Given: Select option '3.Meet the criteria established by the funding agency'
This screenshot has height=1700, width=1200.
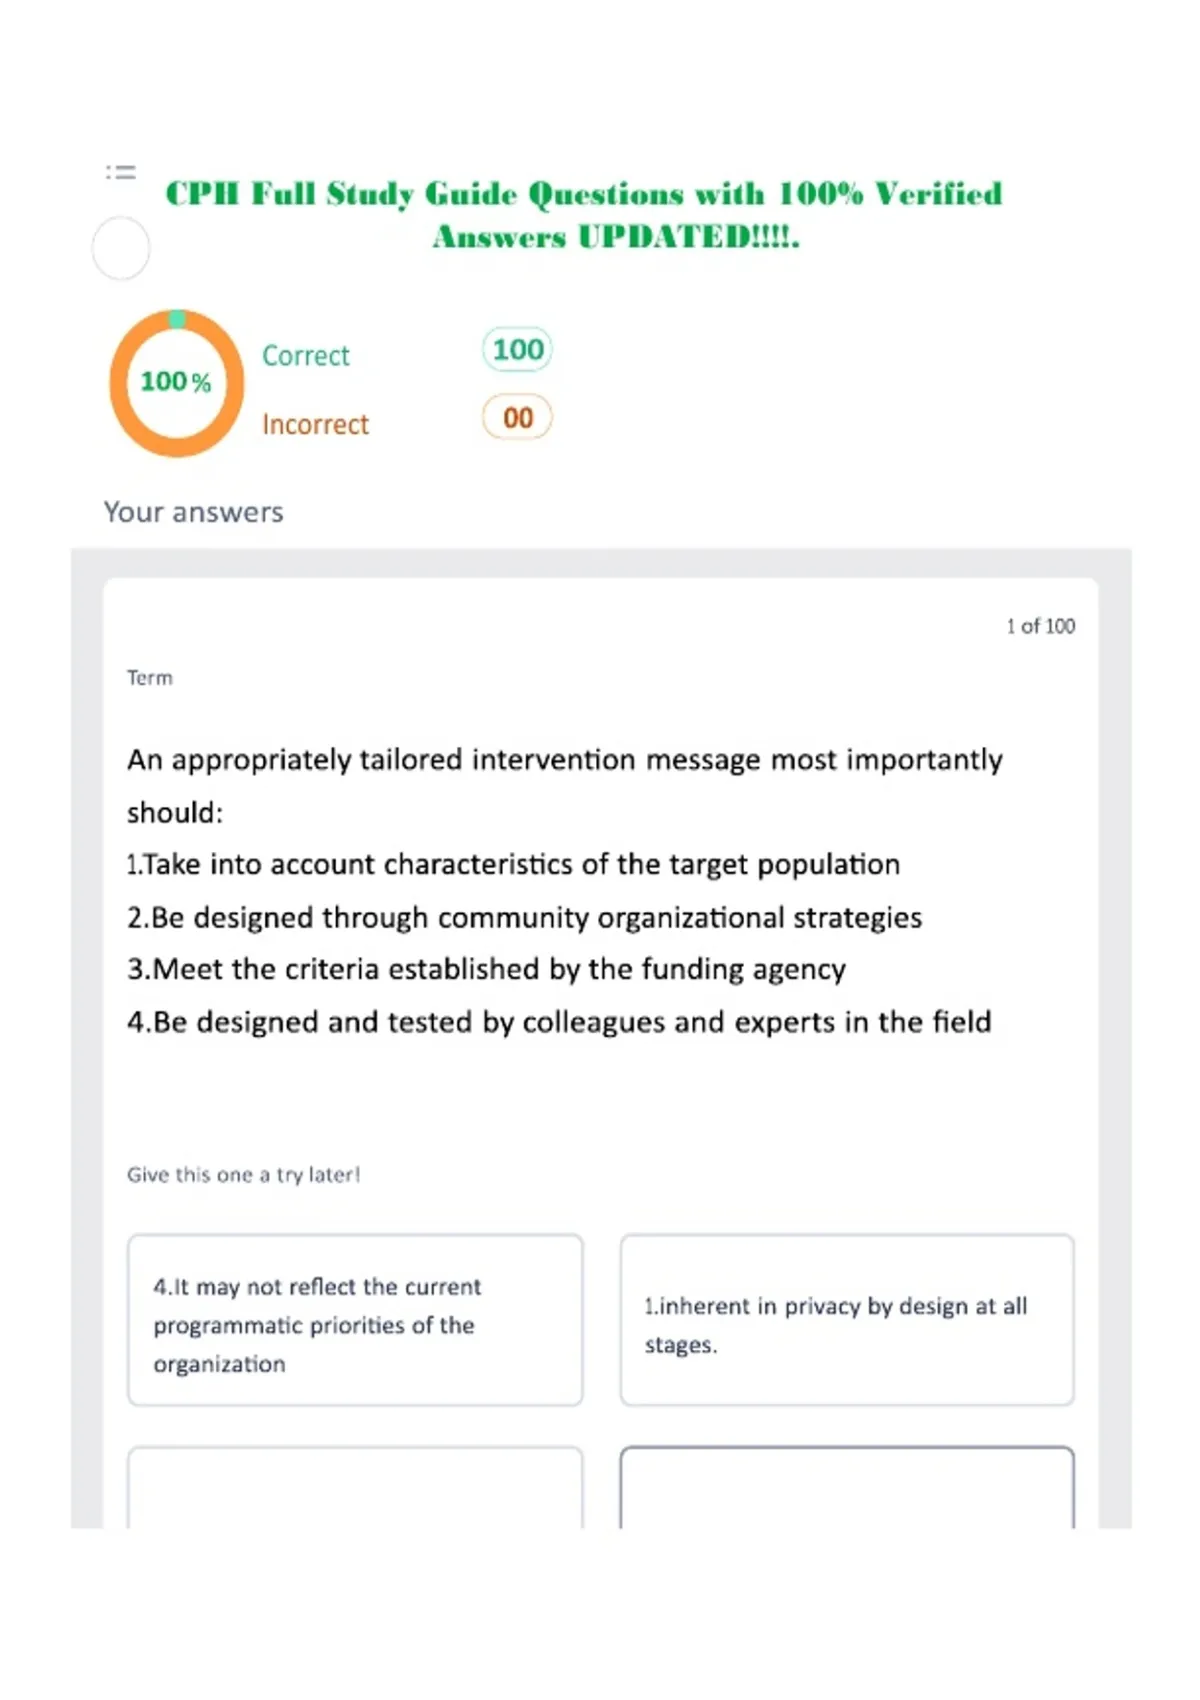Looking at the screenshot, I should pyautogui.click(x=486, y=969).
